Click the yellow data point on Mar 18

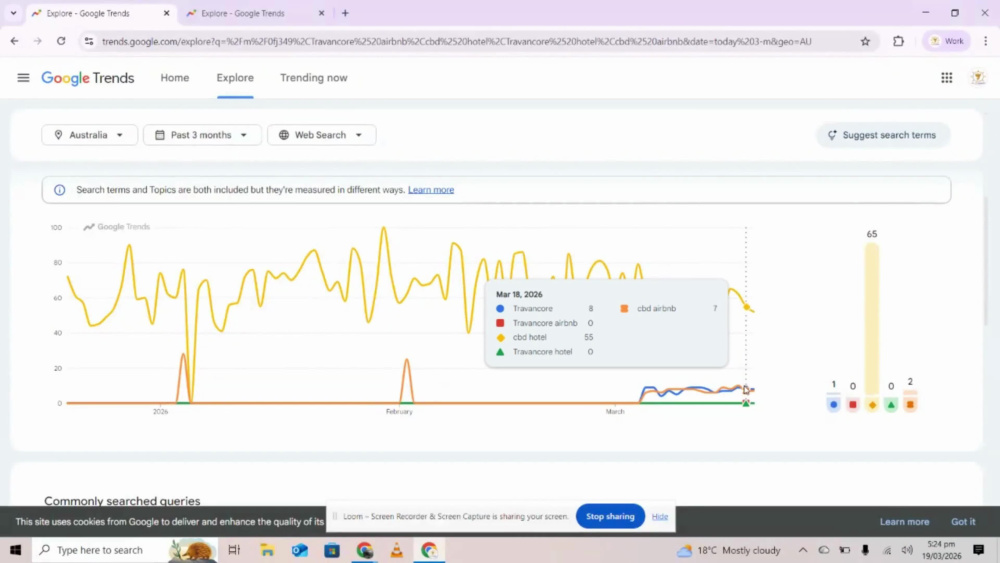click(746, 307)
